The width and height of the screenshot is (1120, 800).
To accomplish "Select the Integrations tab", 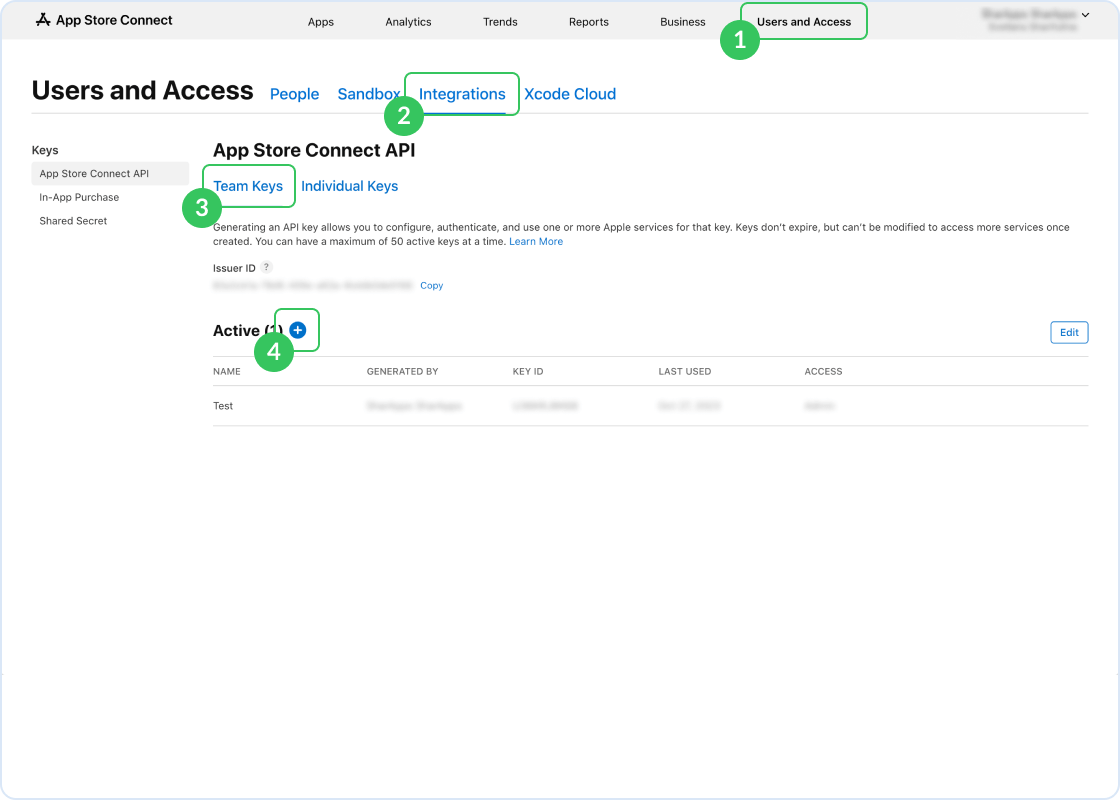I will (x=461, y=93).
